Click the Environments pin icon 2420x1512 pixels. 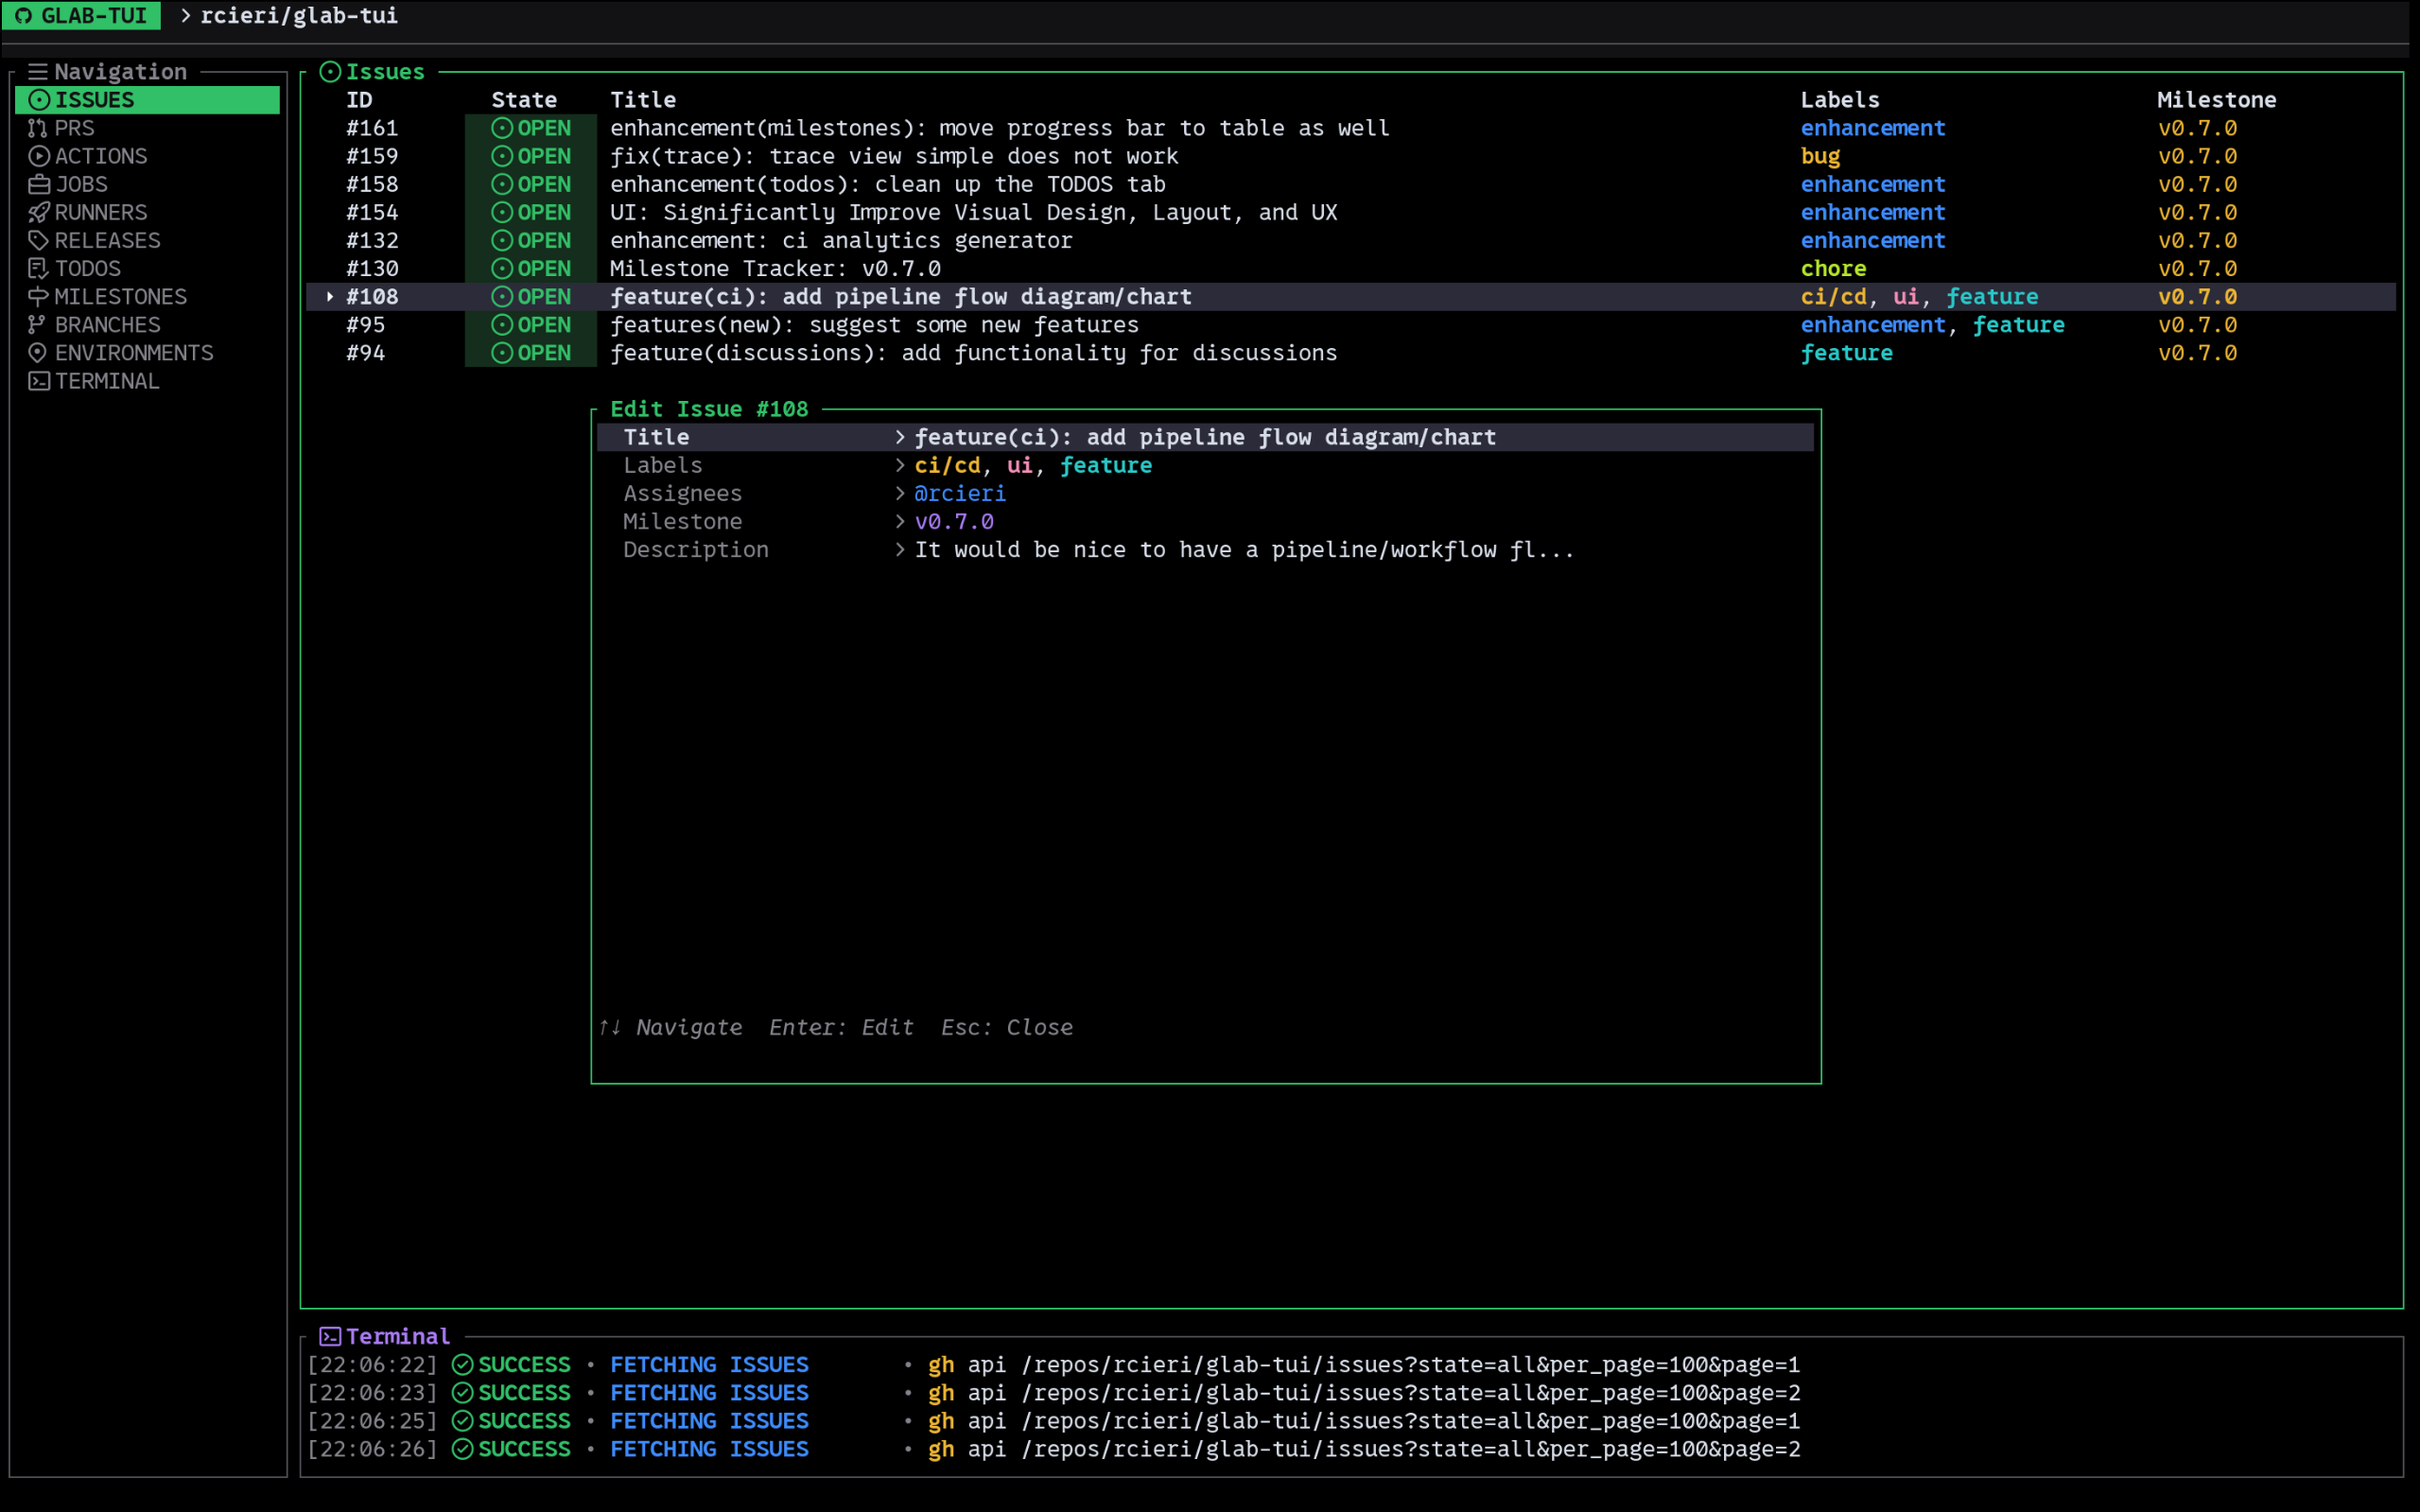coord(38,352)
